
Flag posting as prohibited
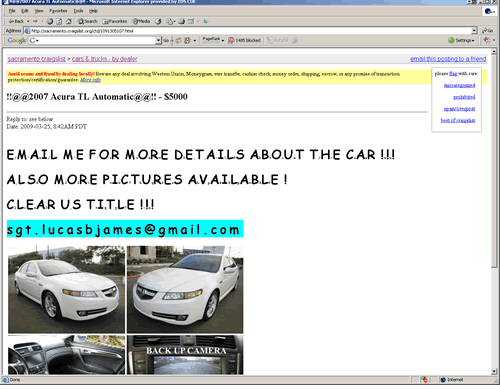(x=464, y=97)
